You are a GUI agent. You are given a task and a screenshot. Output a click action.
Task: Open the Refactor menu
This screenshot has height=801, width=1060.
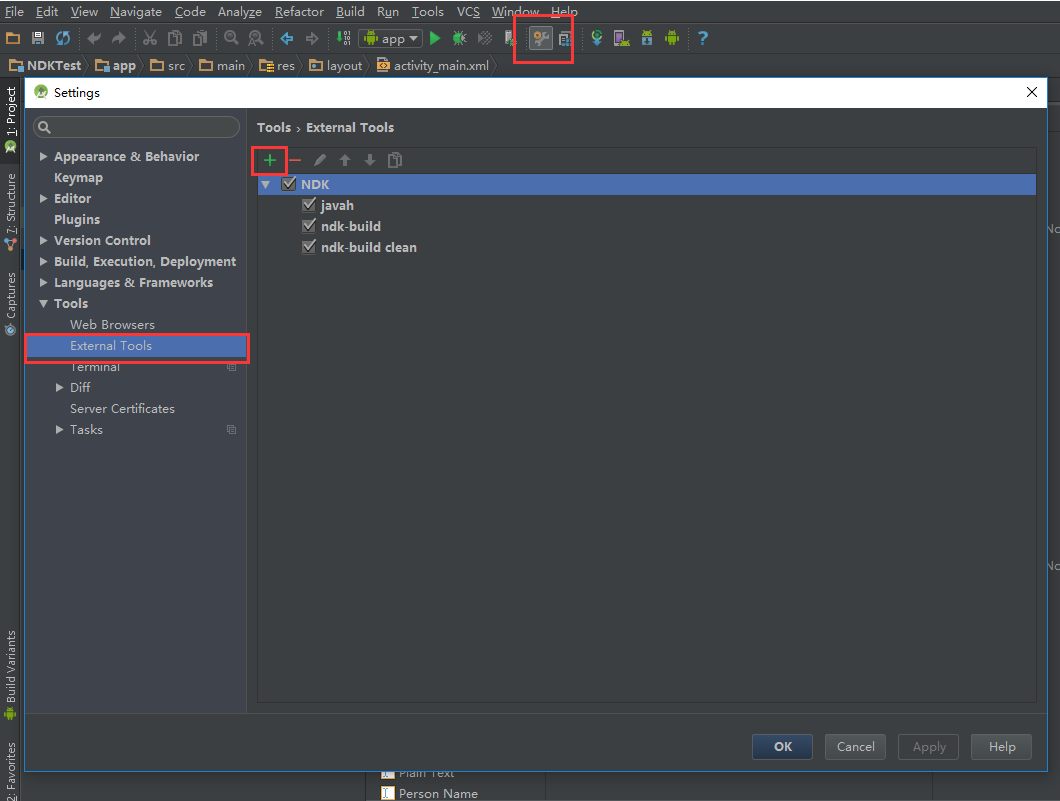tap(299, 11)
